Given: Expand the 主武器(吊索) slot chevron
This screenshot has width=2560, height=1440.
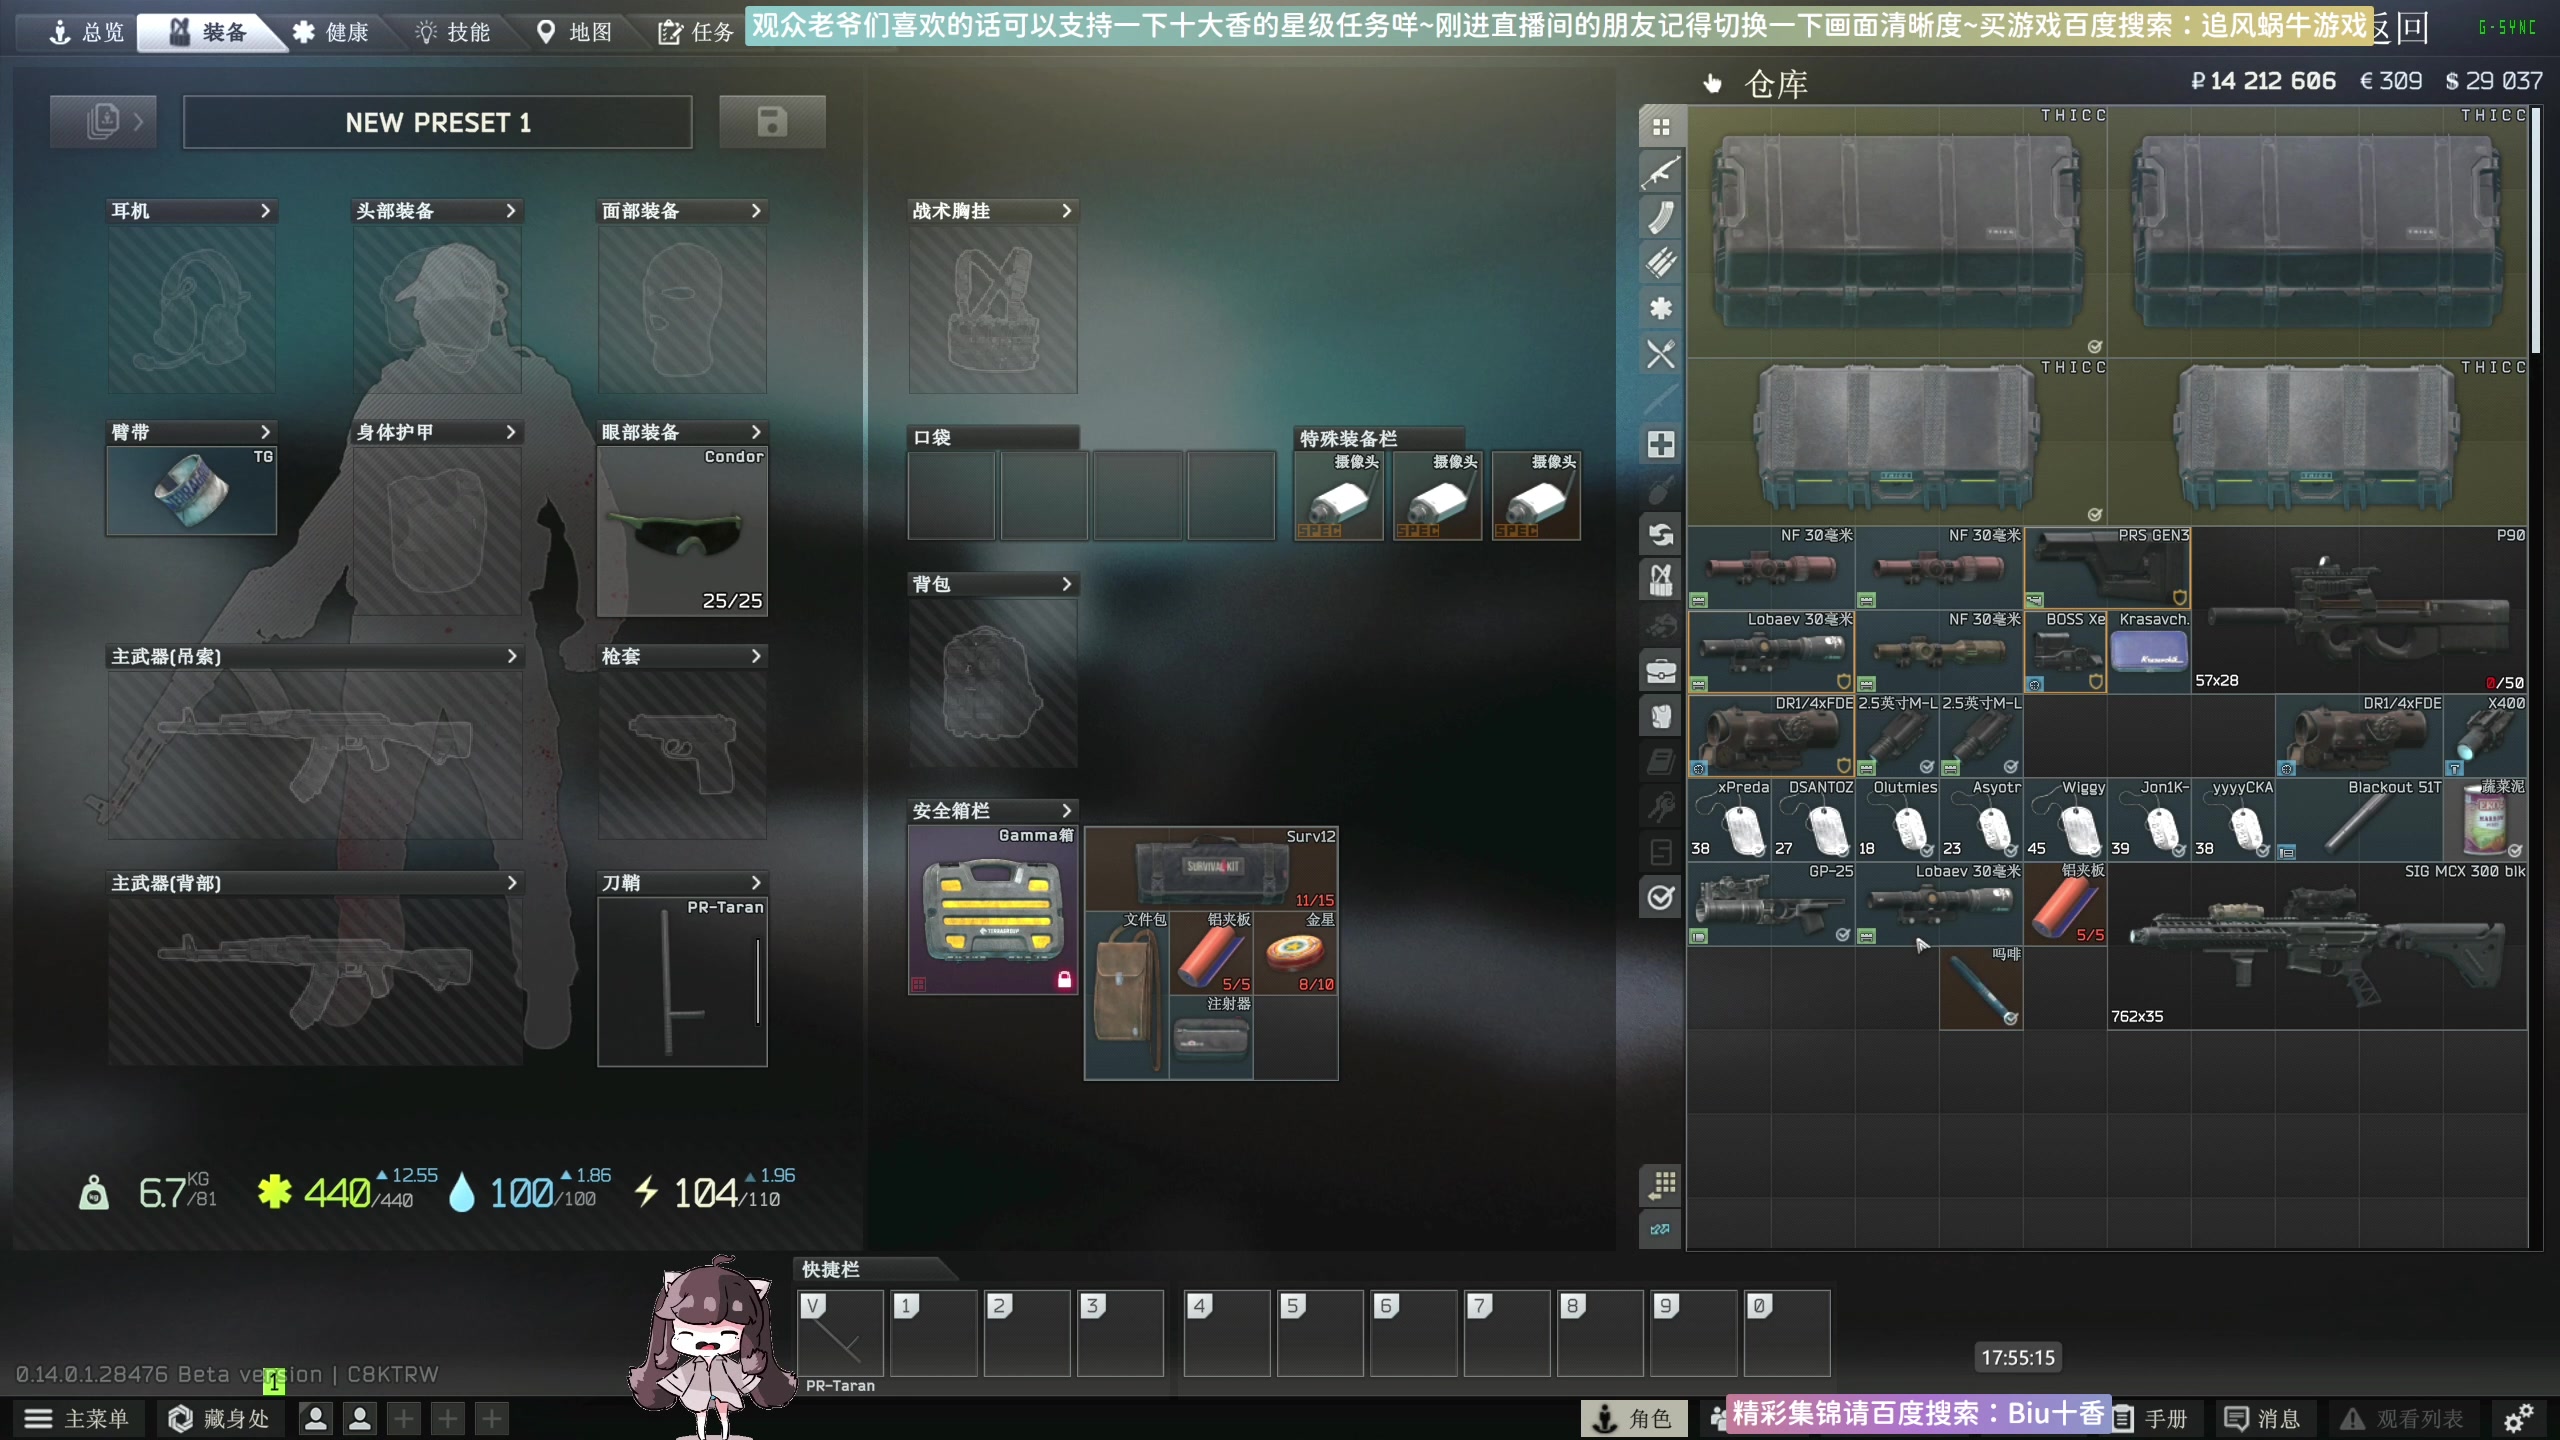Looking at the screenshot, I should pos(511,656).
